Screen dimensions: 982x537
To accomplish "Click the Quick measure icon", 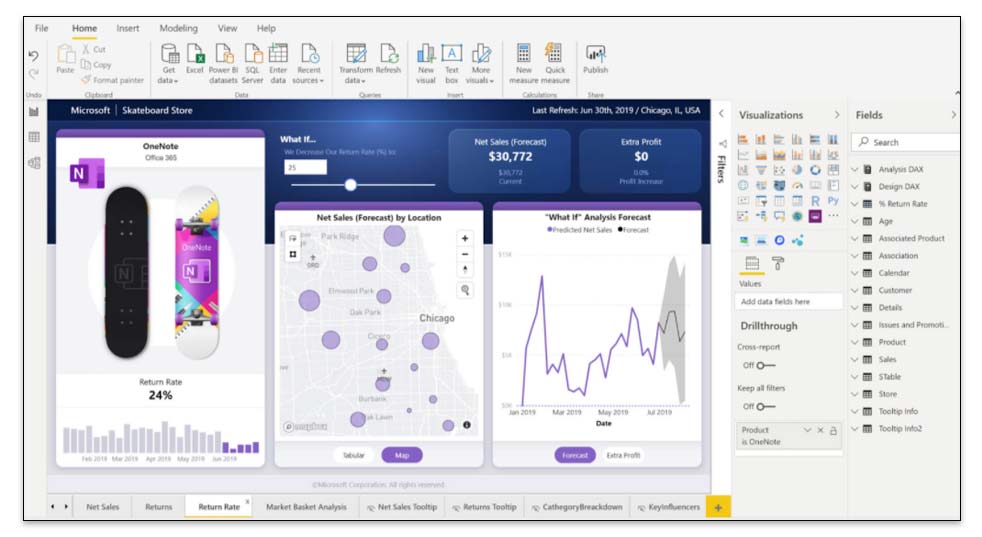I will (x=554, y=54).
